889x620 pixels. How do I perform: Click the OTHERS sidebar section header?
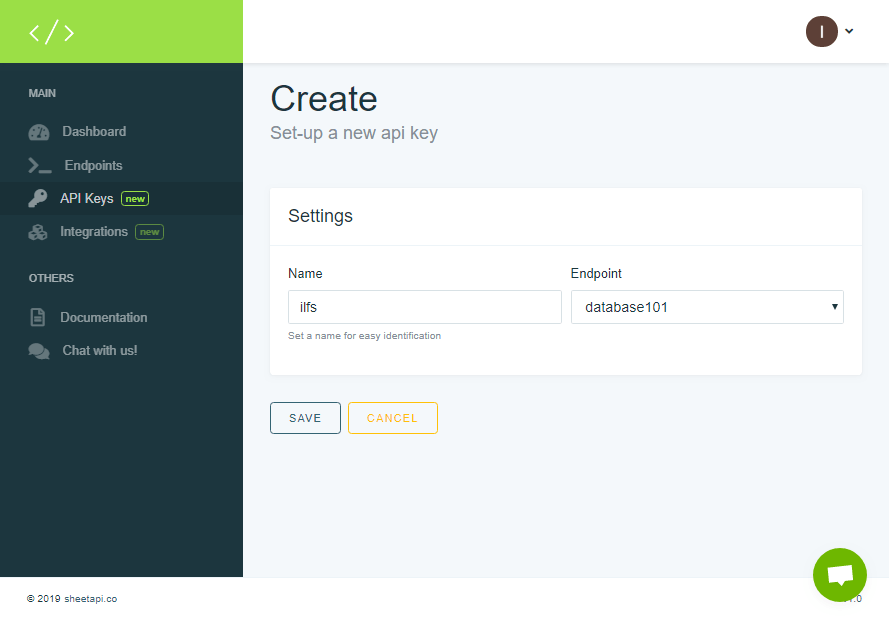[x=51, y=278]
